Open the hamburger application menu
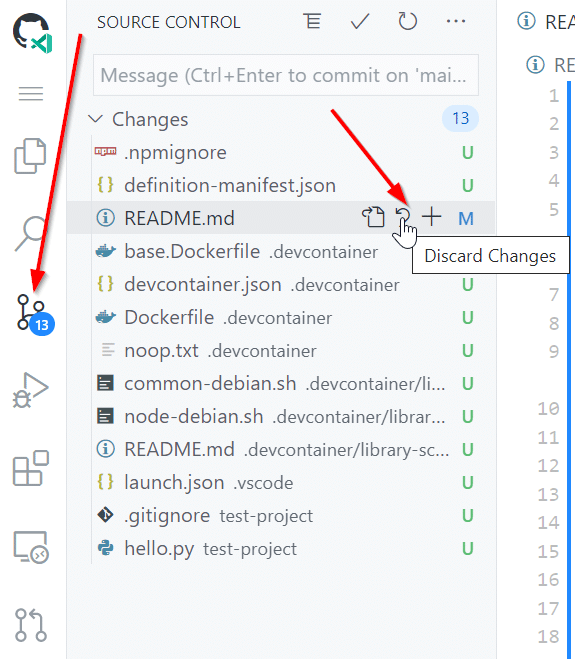The width and height of the screenshot is (575, 659). (31, 93)
